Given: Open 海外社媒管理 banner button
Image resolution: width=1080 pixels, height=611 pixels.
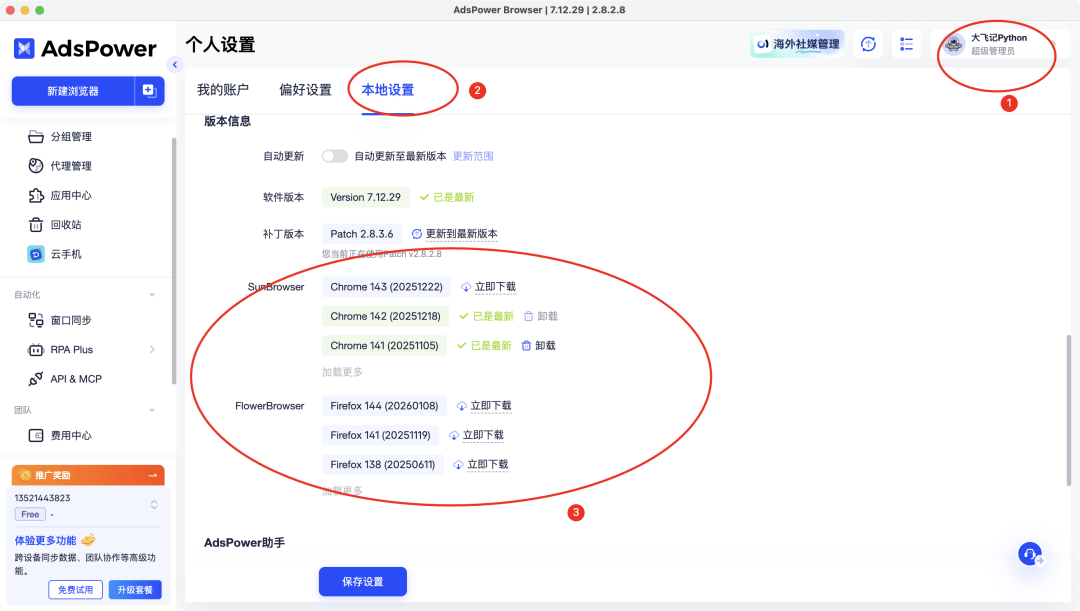Looking at the screenshot, I should (797, 44).
